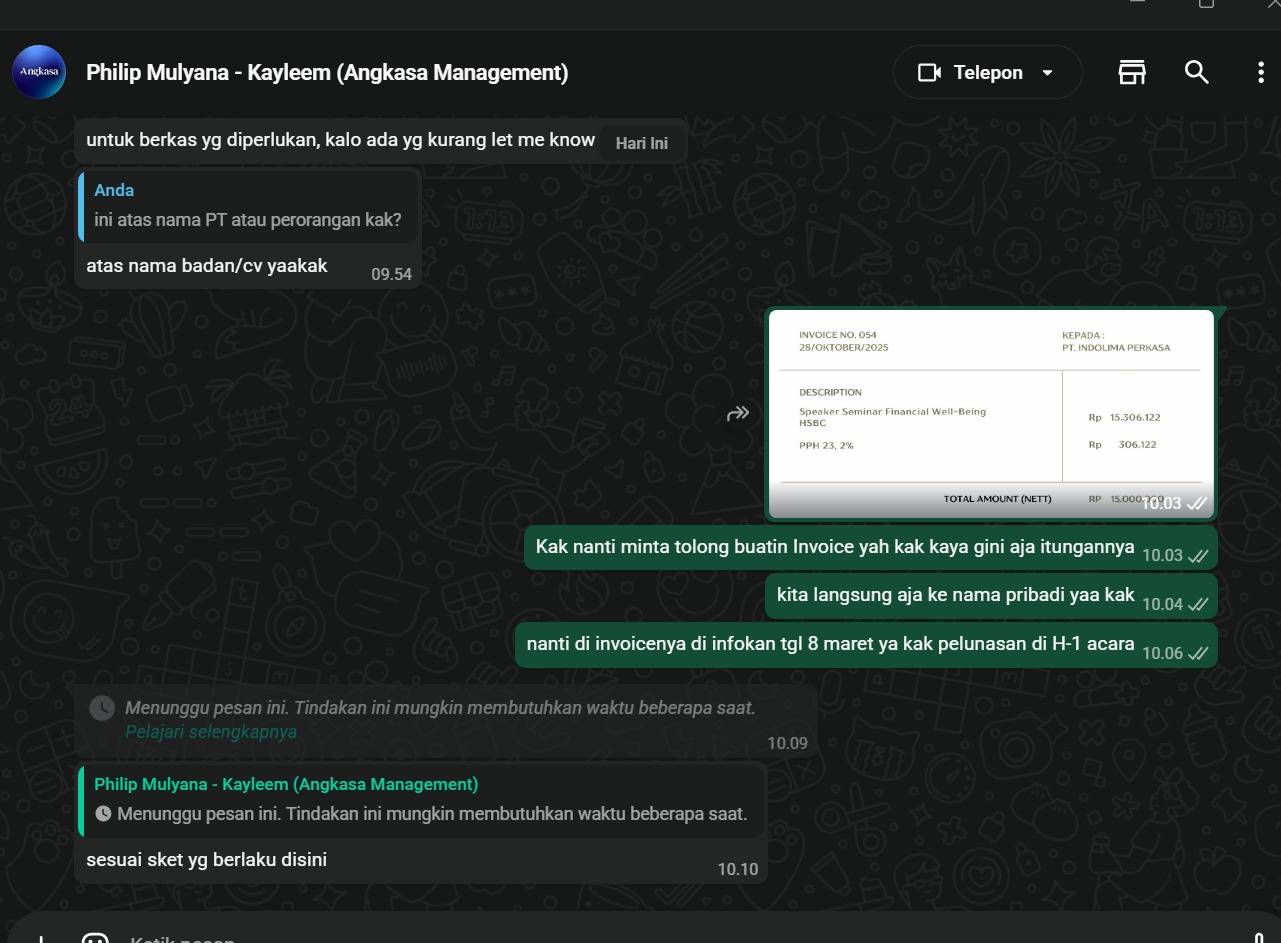Viewport: 1281px width, 943px height.
Task: Click the search magnifier in chat header
Action: (1197, 72)
